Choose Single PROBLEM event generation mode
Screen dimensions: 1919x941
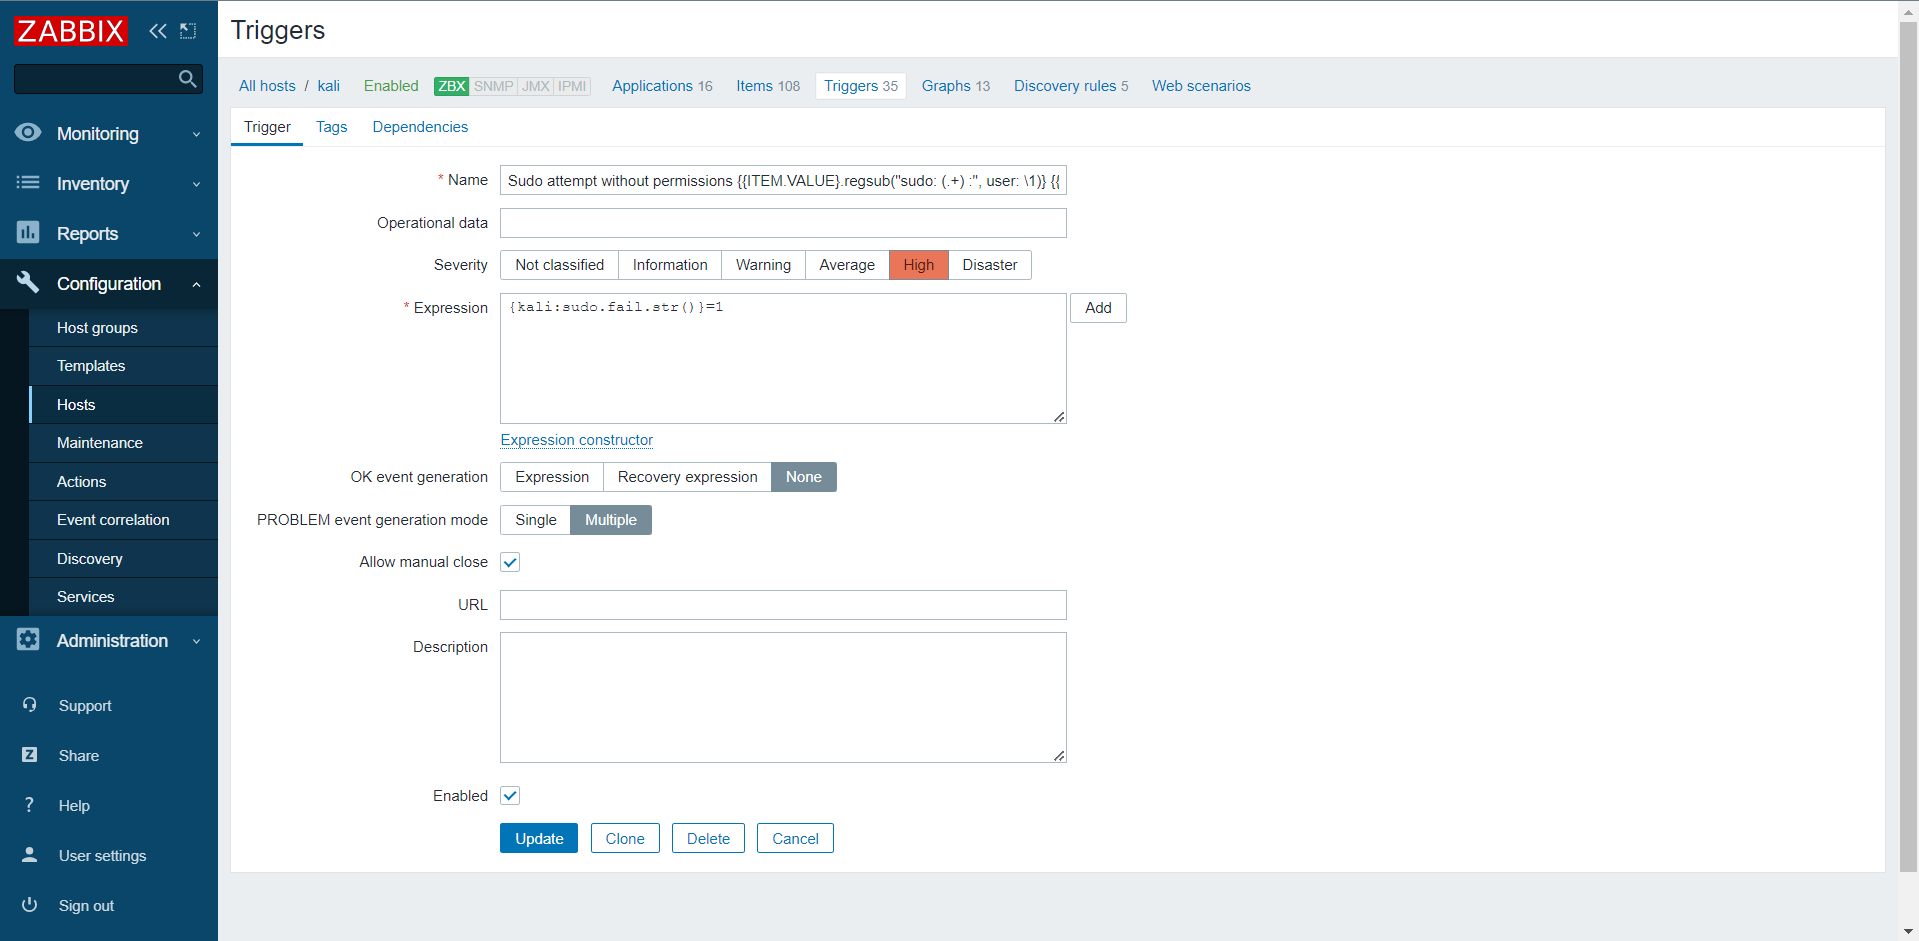(x=536, y=520)
